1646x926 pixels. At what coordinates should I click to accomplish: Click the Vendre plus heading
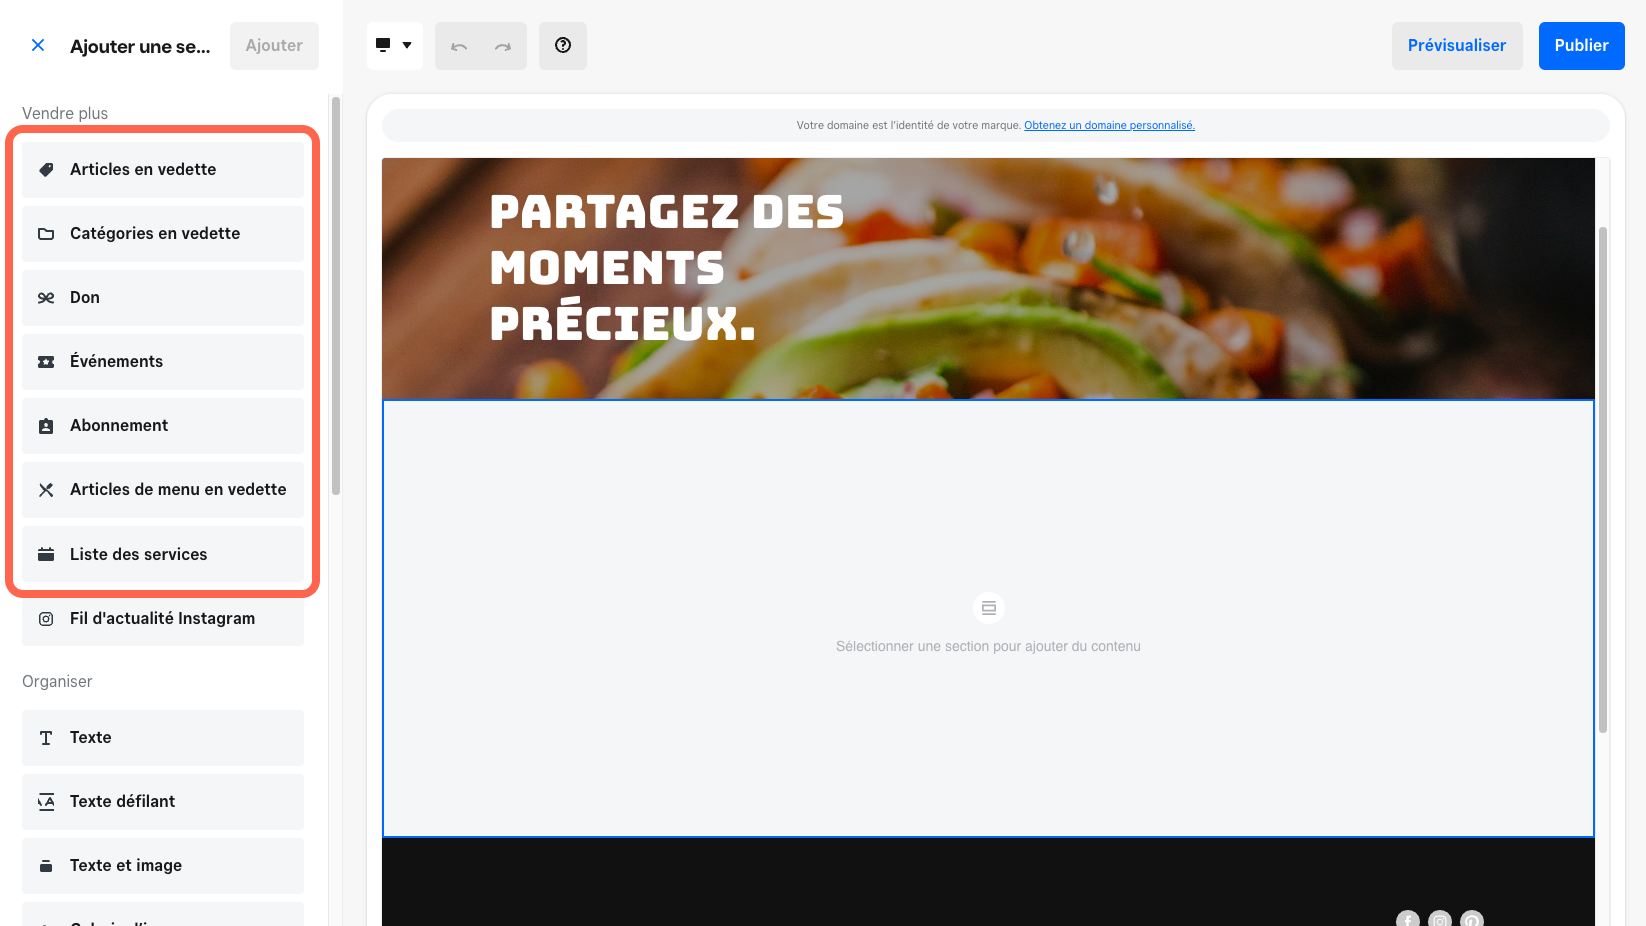[65, 114]
